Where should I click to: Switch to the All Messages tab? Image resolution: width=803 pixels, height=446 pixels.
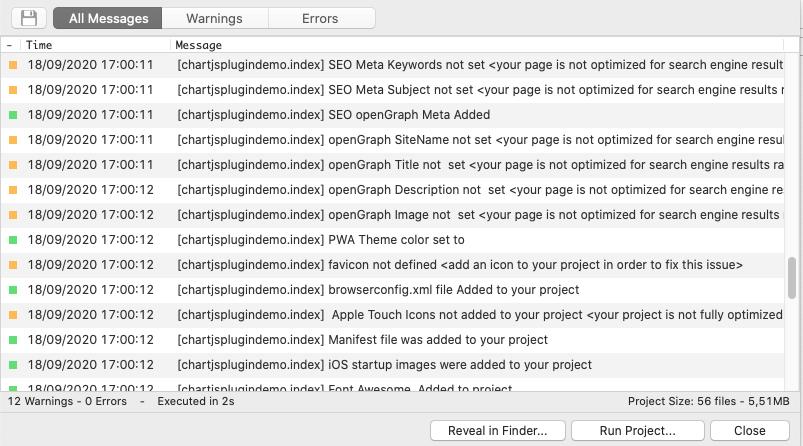point(109,18)
